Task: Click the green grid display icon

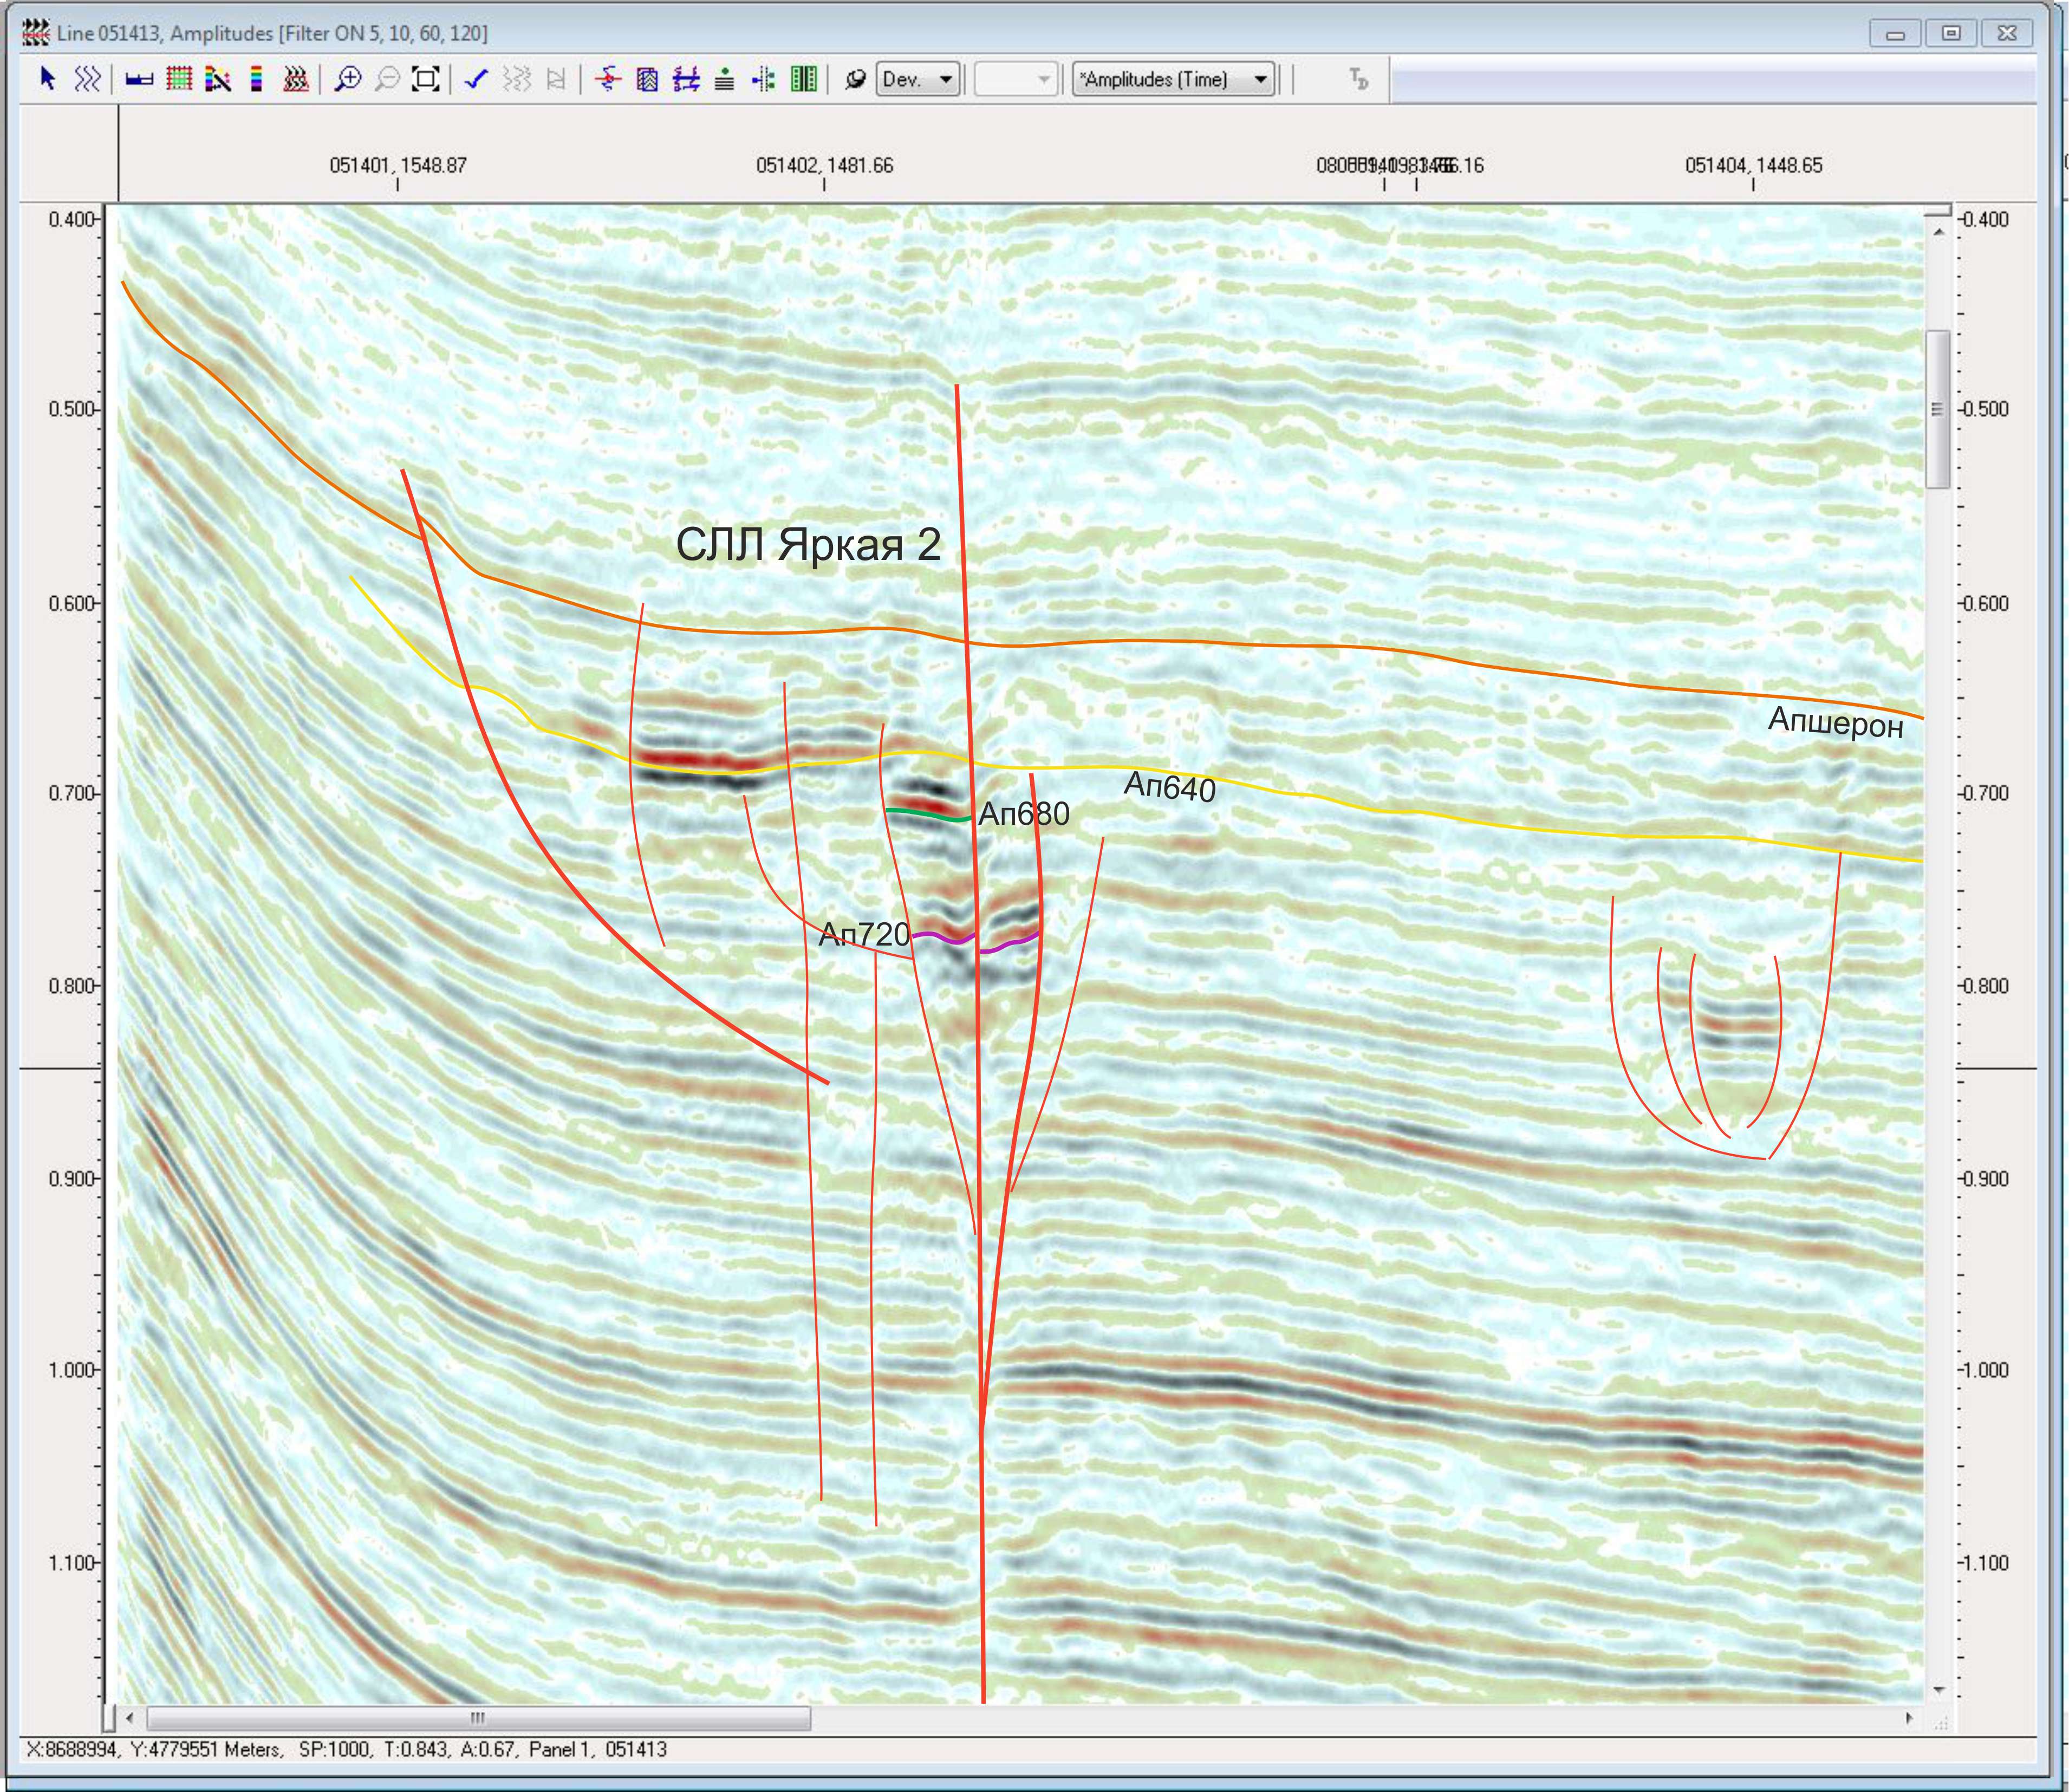Action: tap(179, 79)
